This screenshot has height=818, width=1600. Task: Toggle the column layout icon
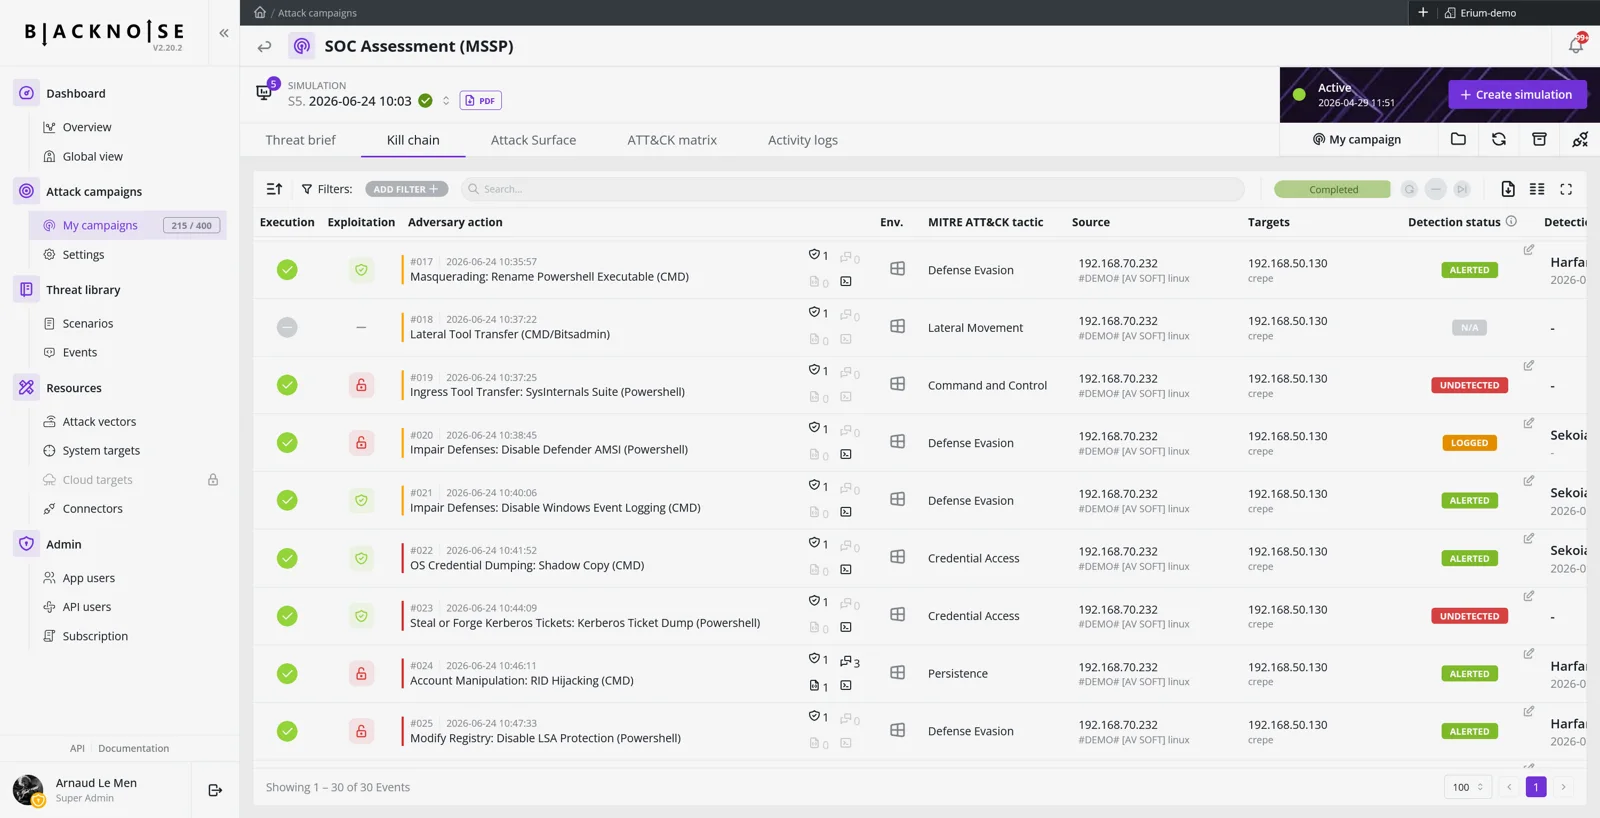[1537, 189]
